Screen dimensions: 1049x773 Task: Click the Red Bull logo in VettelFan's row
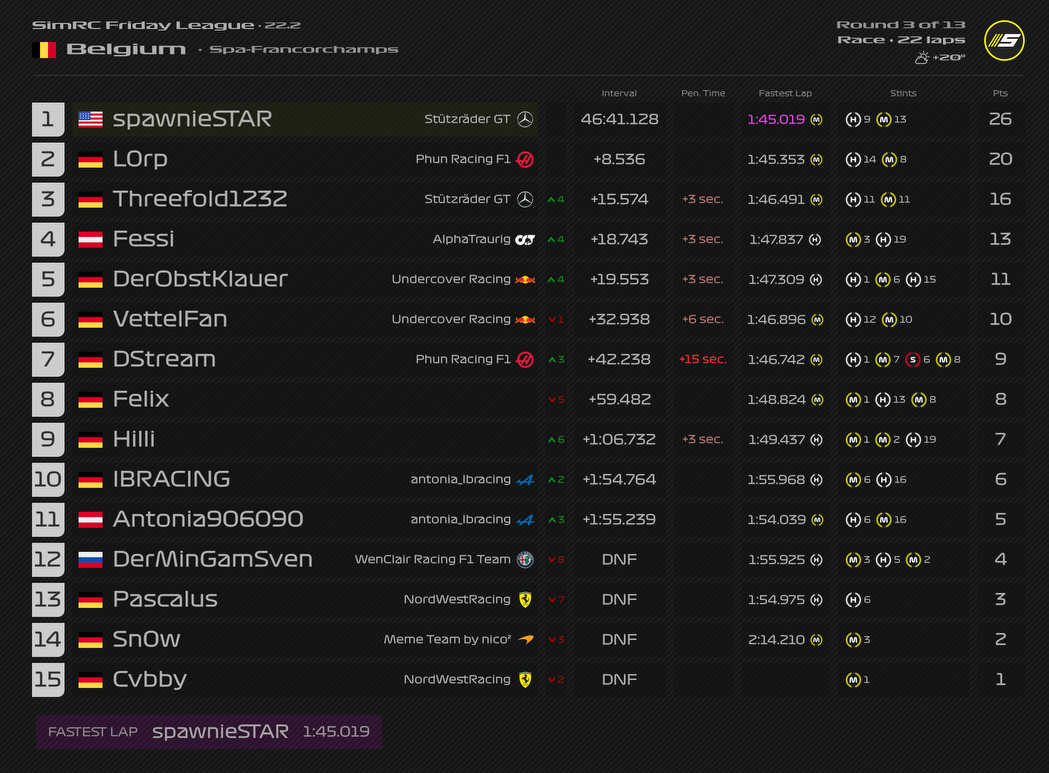[x=525, y=319]
